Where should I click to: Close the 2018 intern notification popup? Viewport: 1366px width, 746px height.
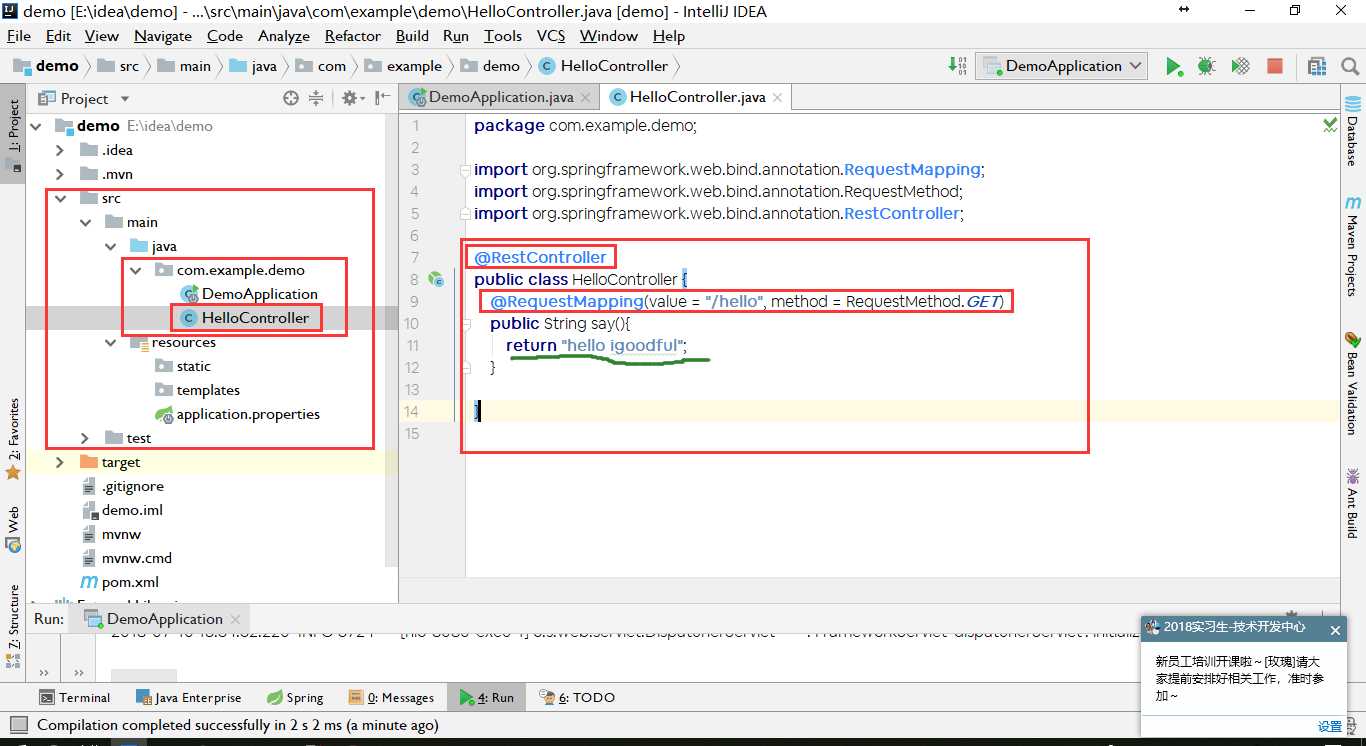1335,630
